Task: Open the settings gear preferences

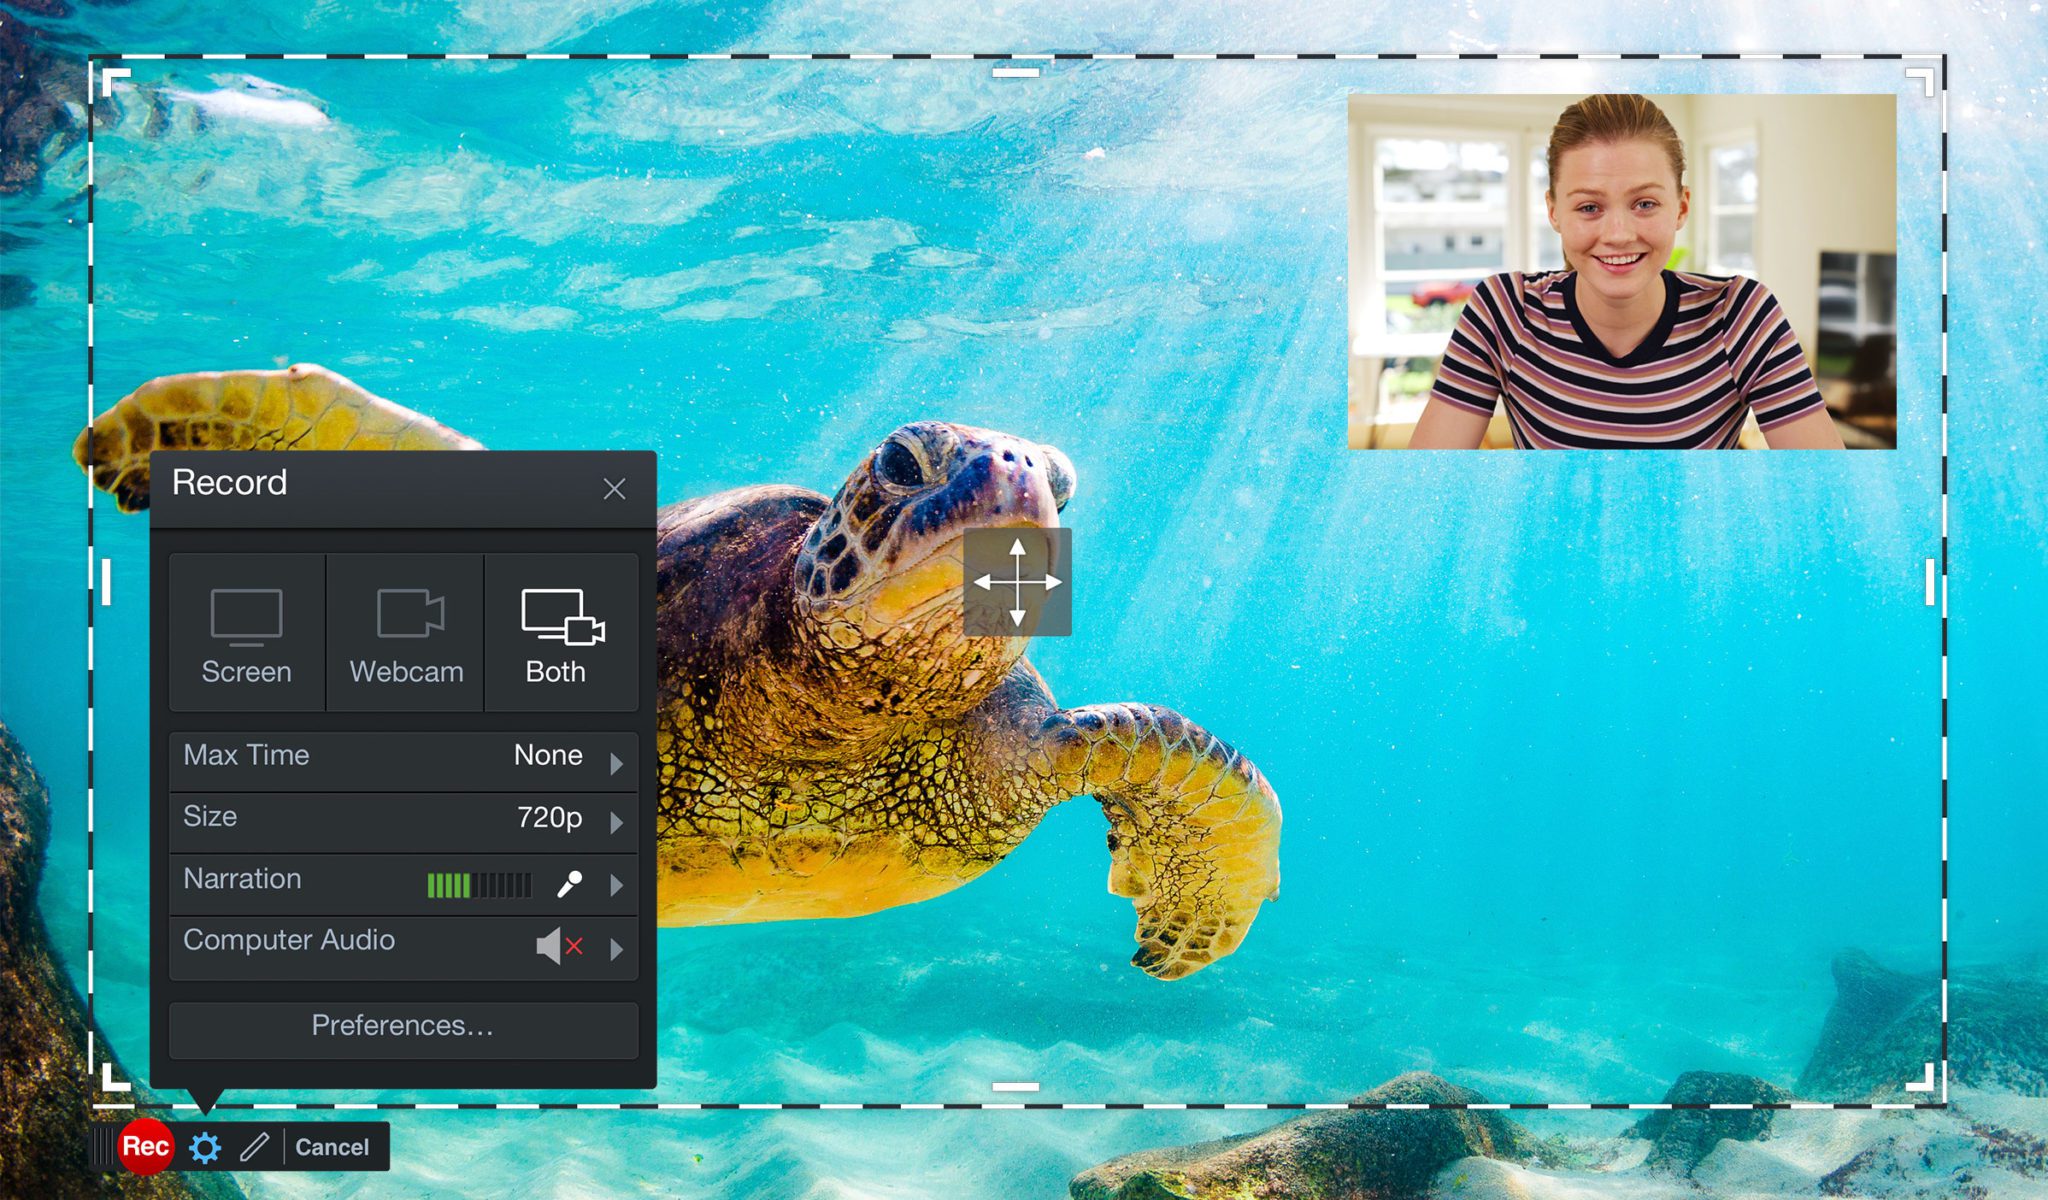Action: (x=190, y=1147)
